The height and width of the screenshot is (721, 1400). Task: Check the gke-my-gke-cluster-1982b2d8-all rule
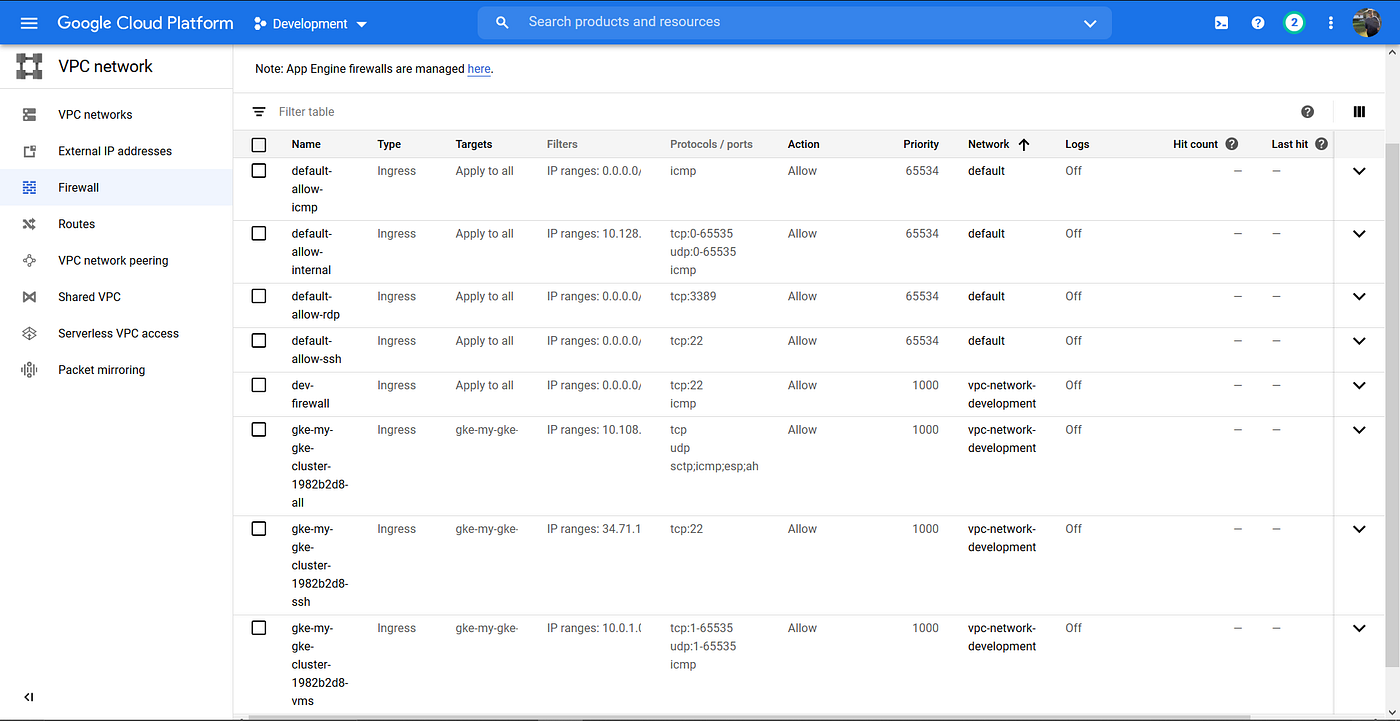pyautogui.click(x=259, y=430)
